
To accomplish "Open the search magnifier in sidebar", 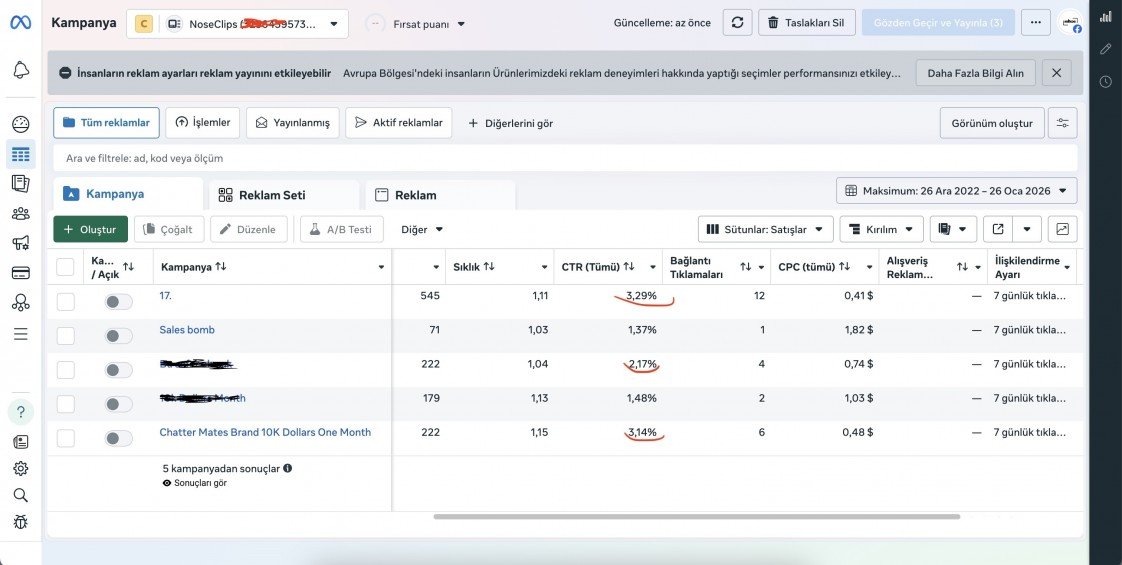I will click(x=21, y=495).
